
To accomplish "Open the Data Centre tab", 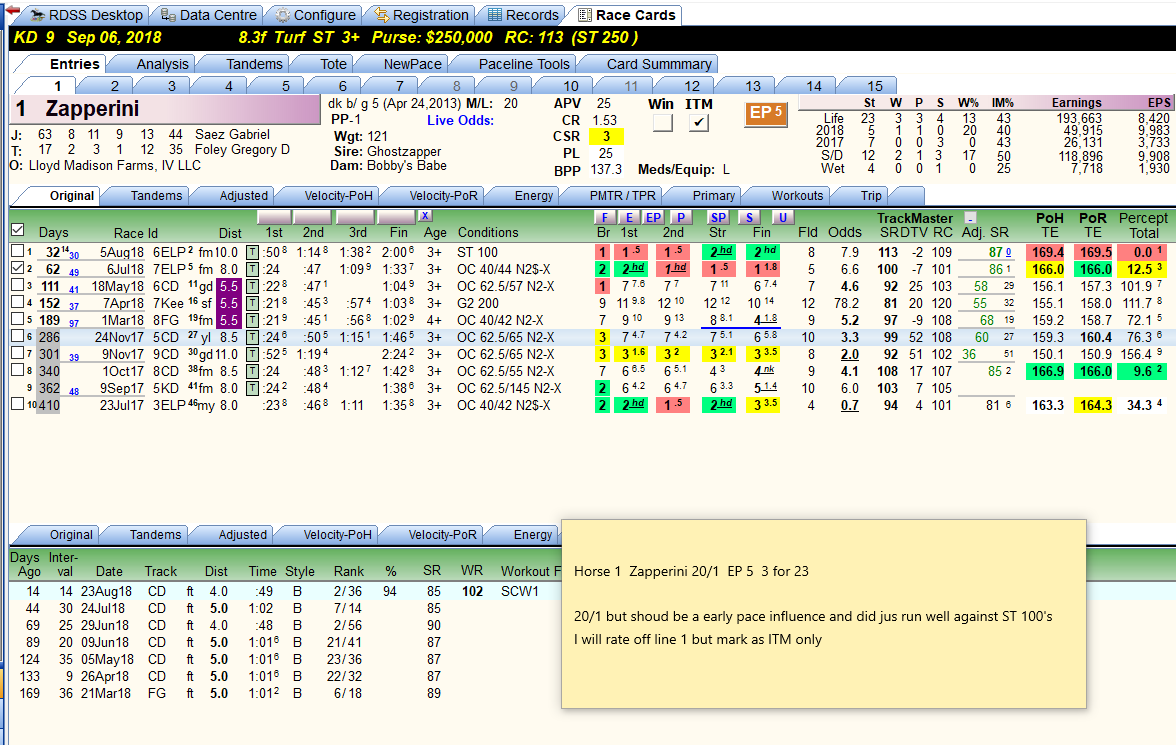I will 208,15.
